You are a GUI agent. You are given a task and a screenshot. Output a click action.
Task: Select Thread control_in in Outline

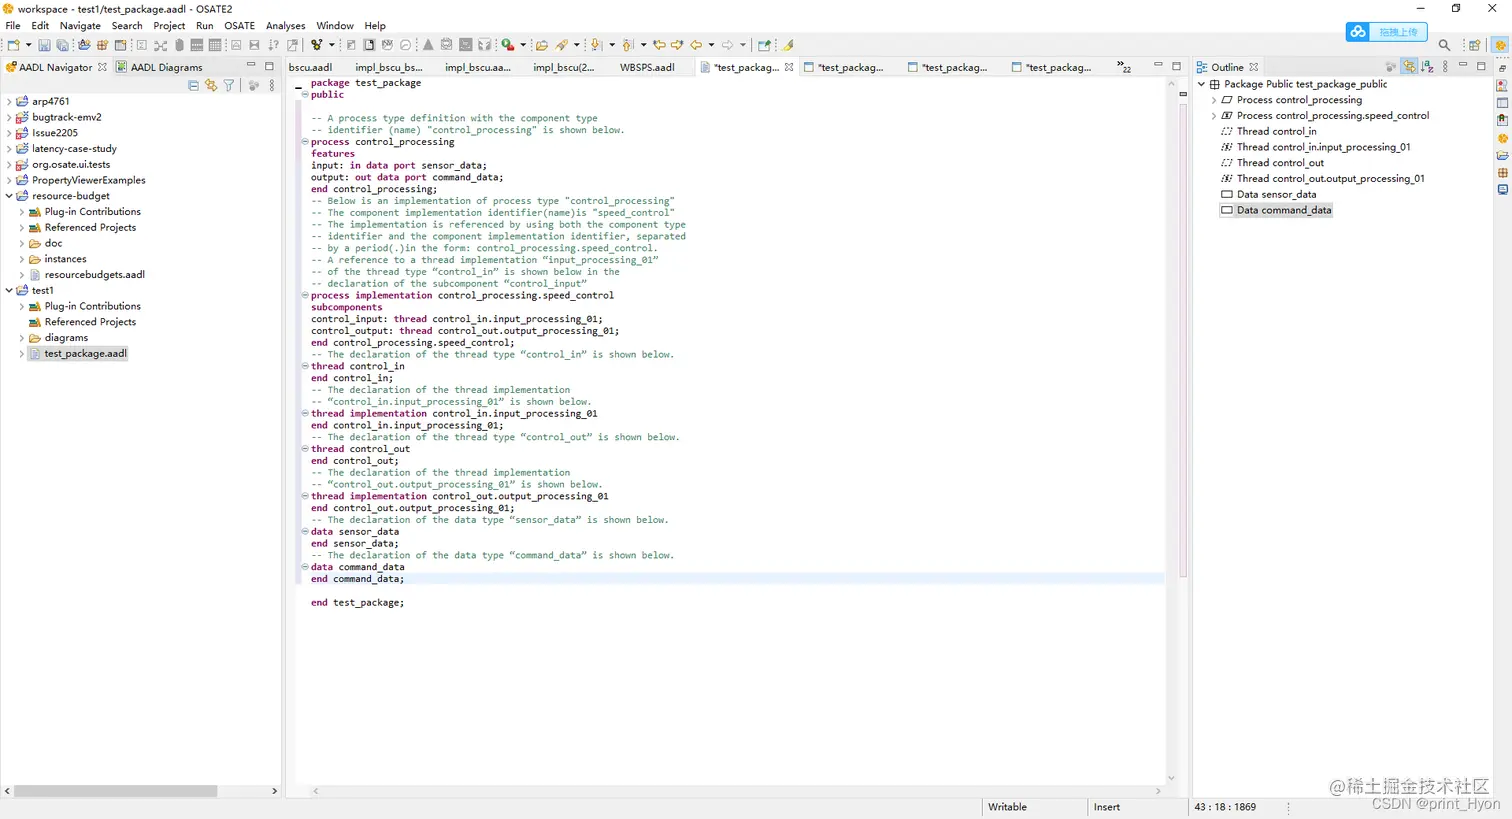coord(1276,131)
